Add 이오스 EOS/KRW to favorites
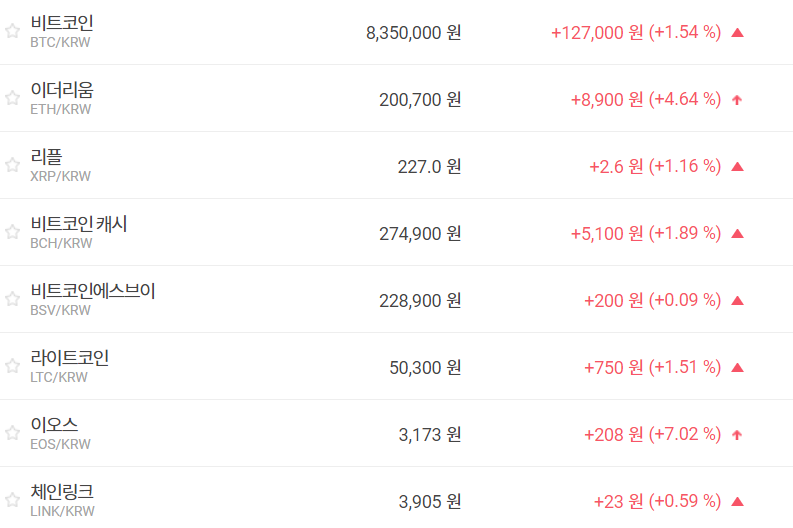 click(12, 433)
